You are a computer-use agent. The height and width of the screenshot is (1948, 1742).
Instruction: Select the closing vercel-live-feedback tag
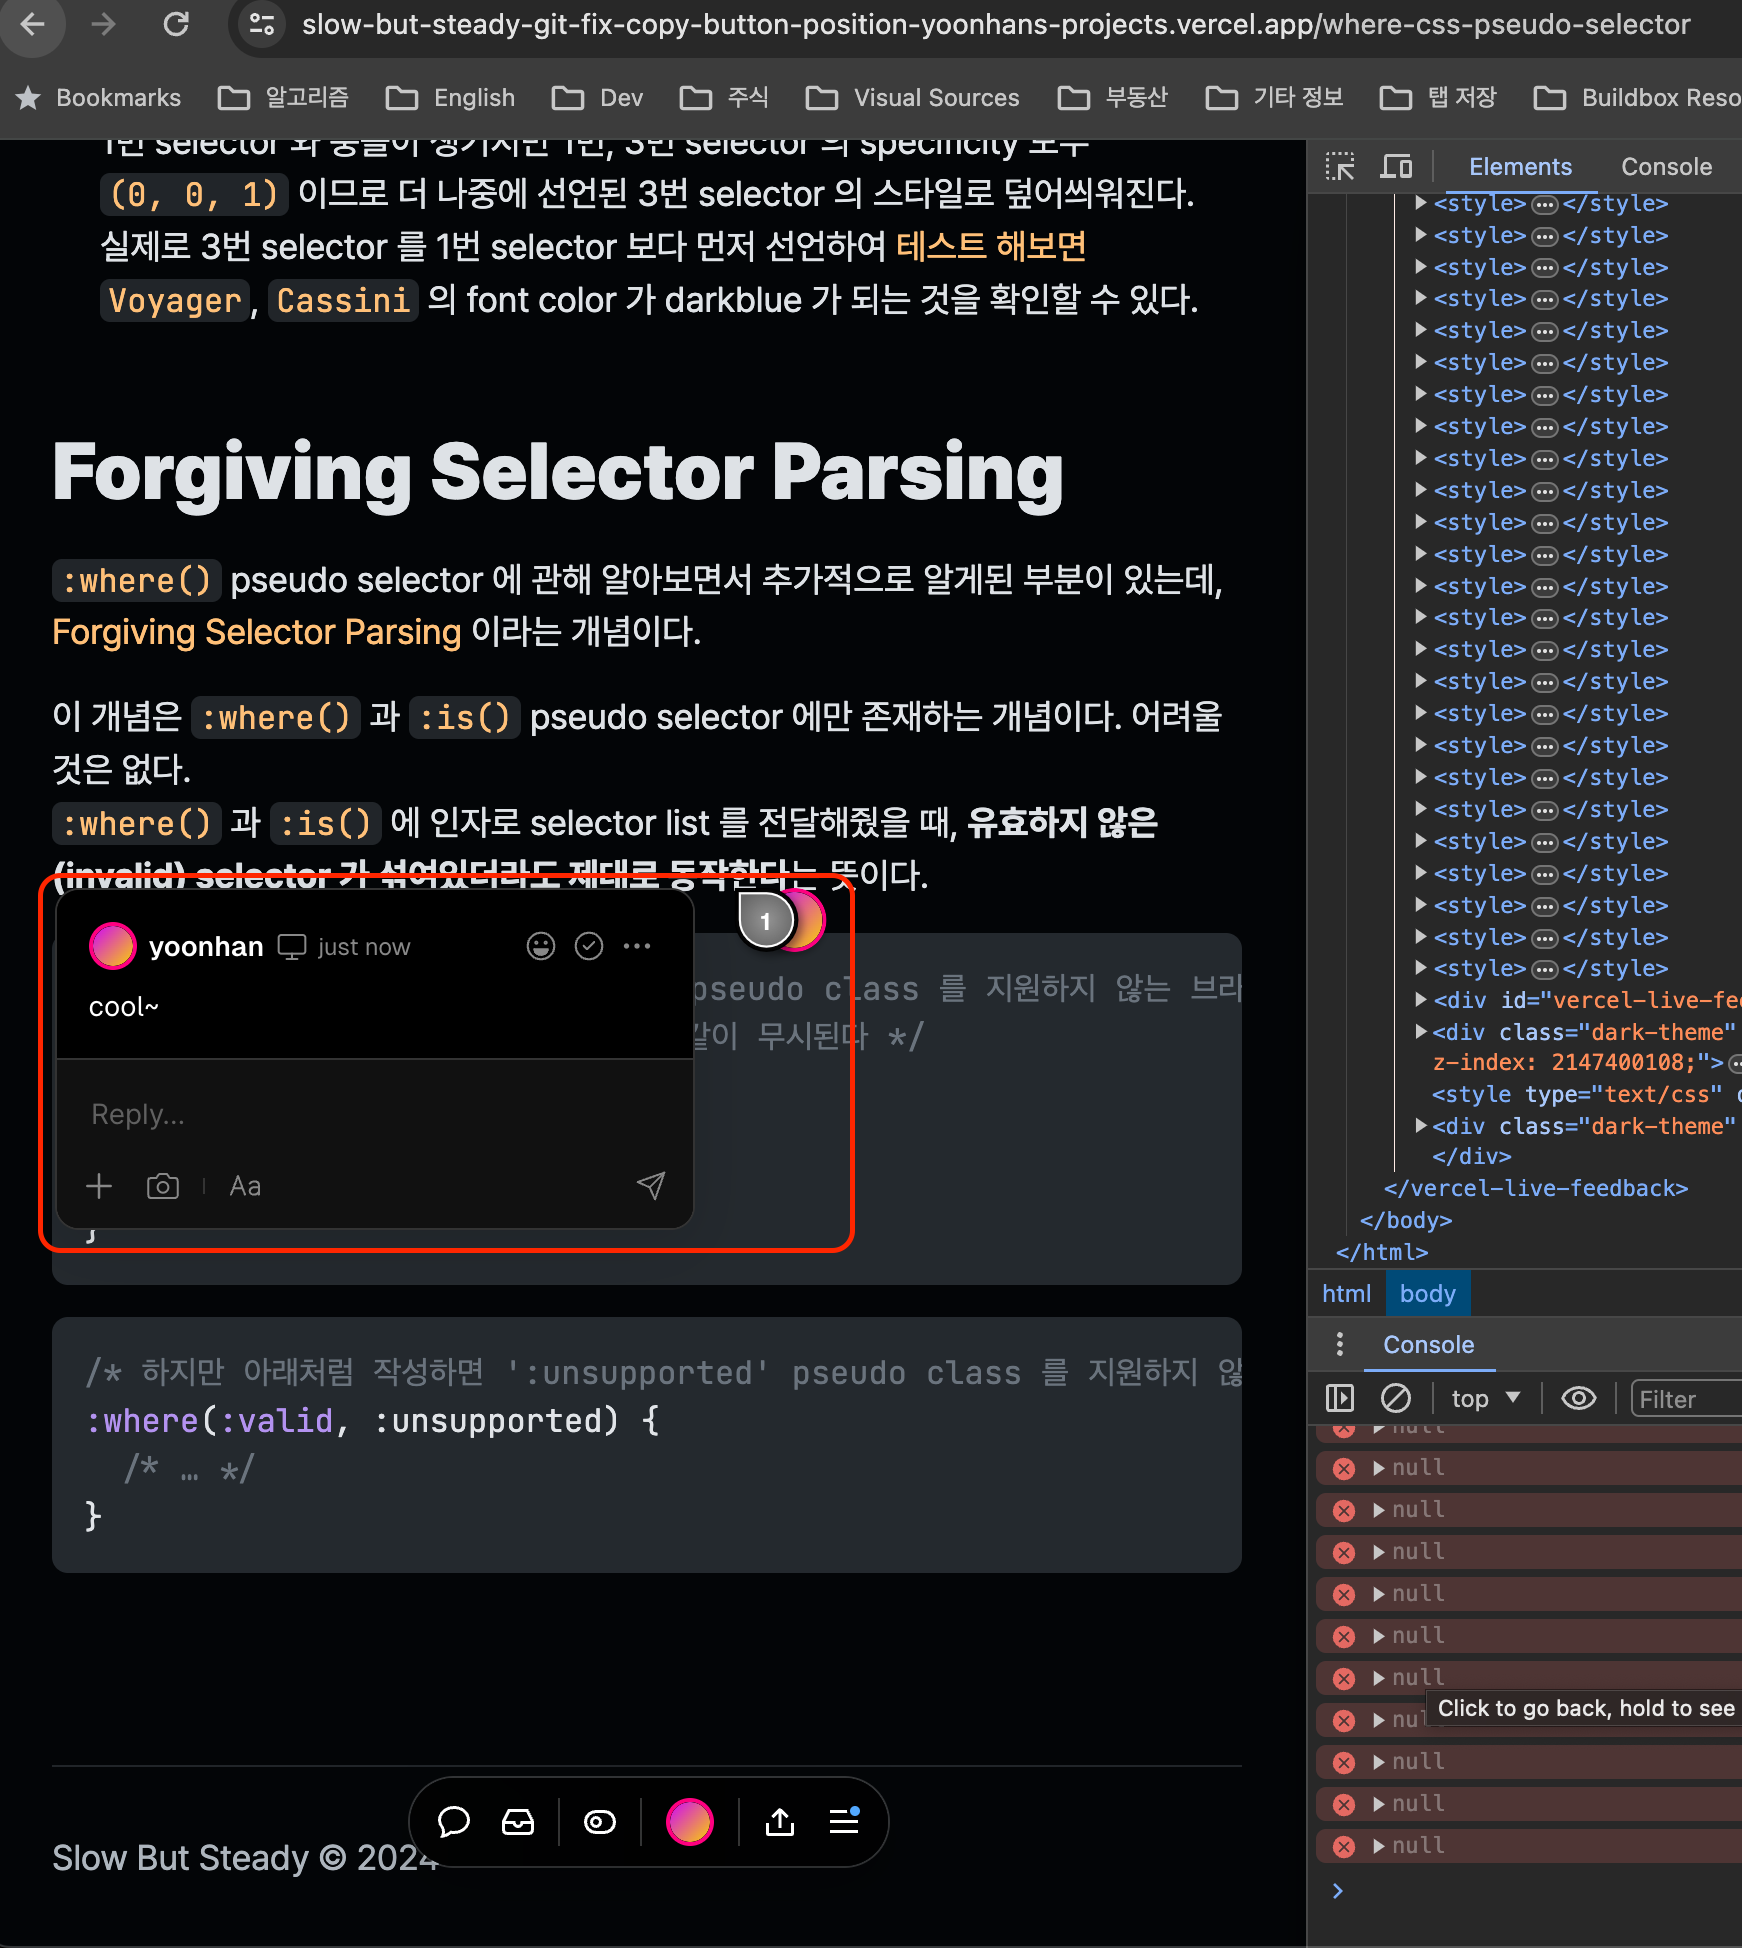[1535, 1188]
